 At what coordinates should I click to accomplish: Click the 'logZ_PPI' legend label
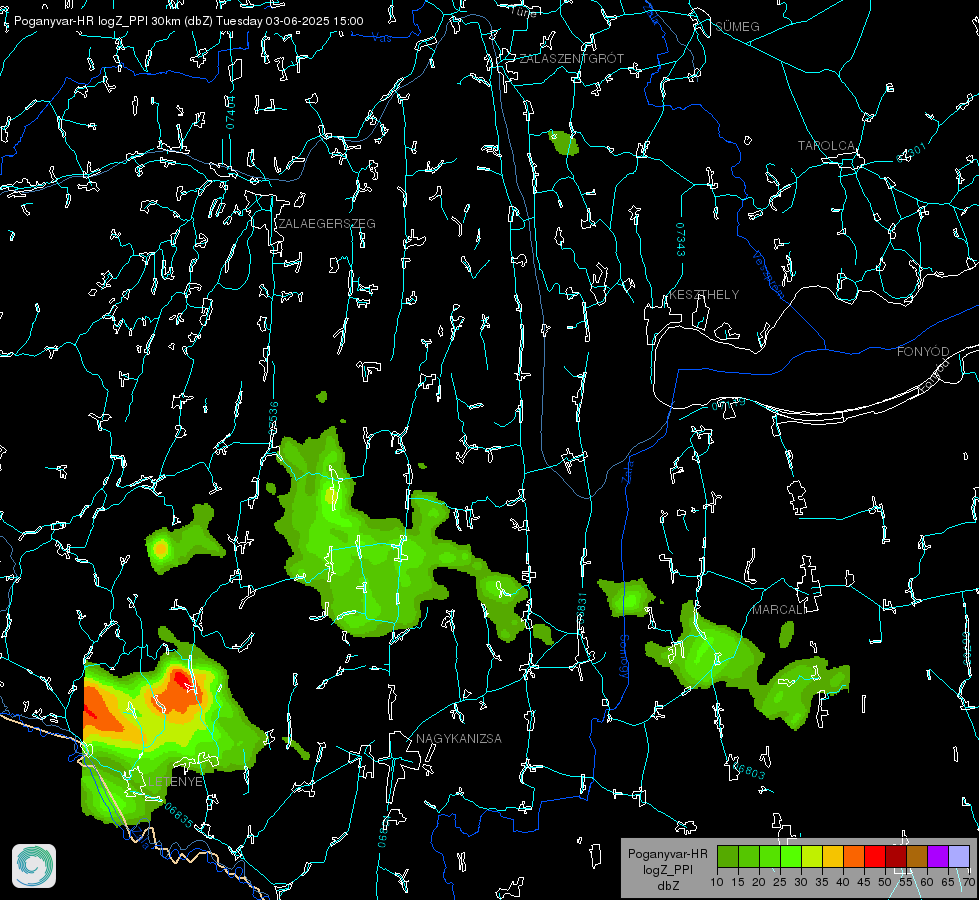(667, 870)
